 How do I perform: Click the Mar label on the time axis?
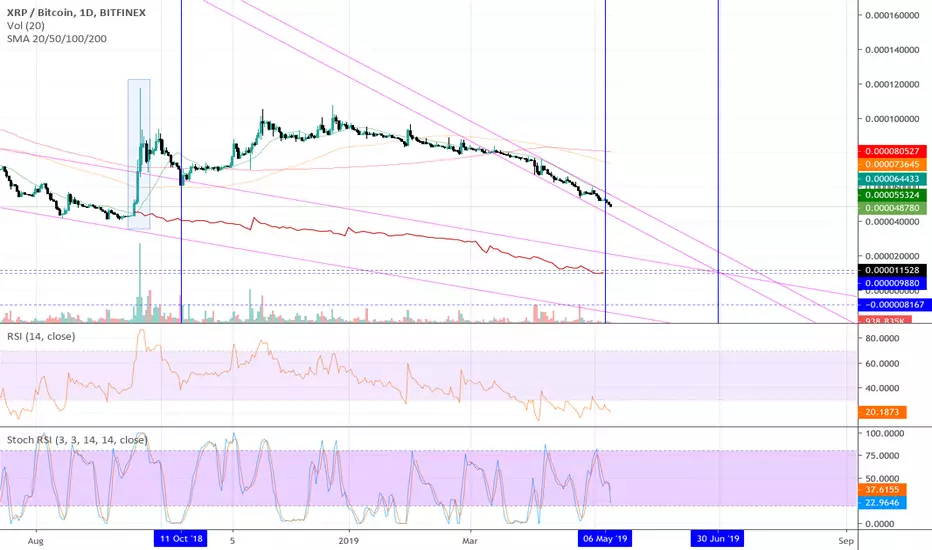[470, 540]
